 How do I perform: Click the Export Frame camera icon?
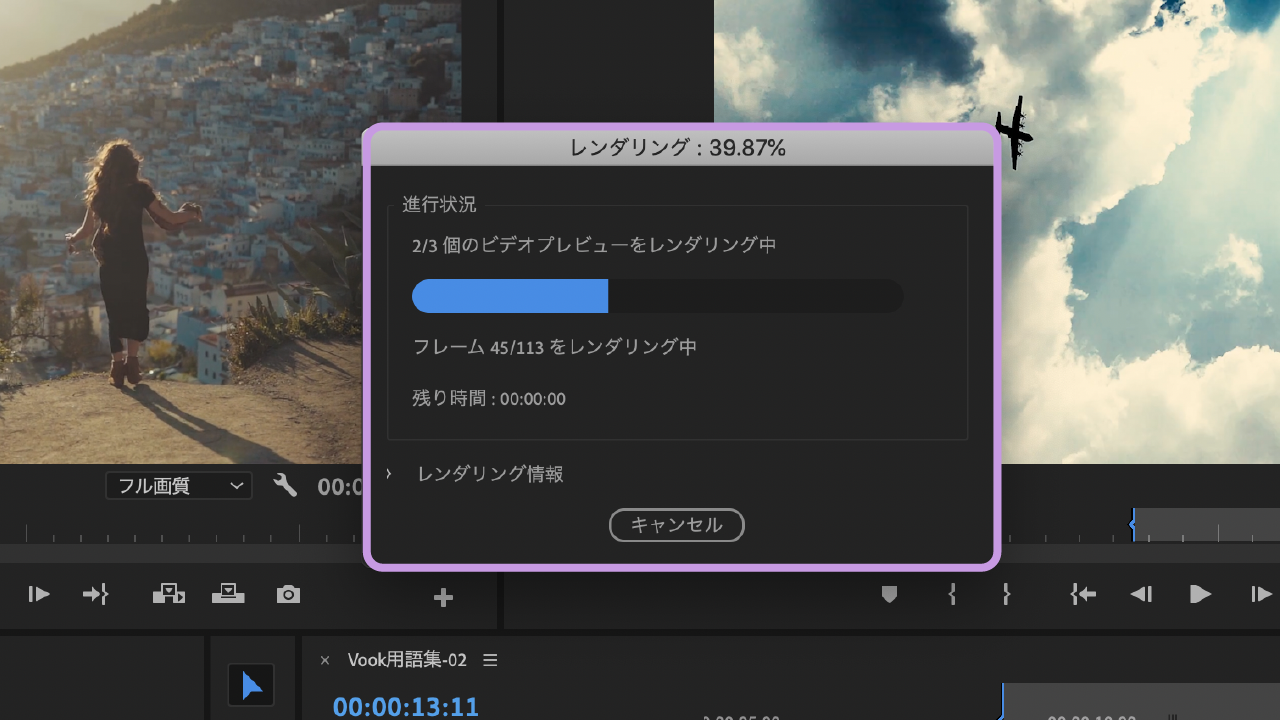pyautogui.click(x=288, y=595)
